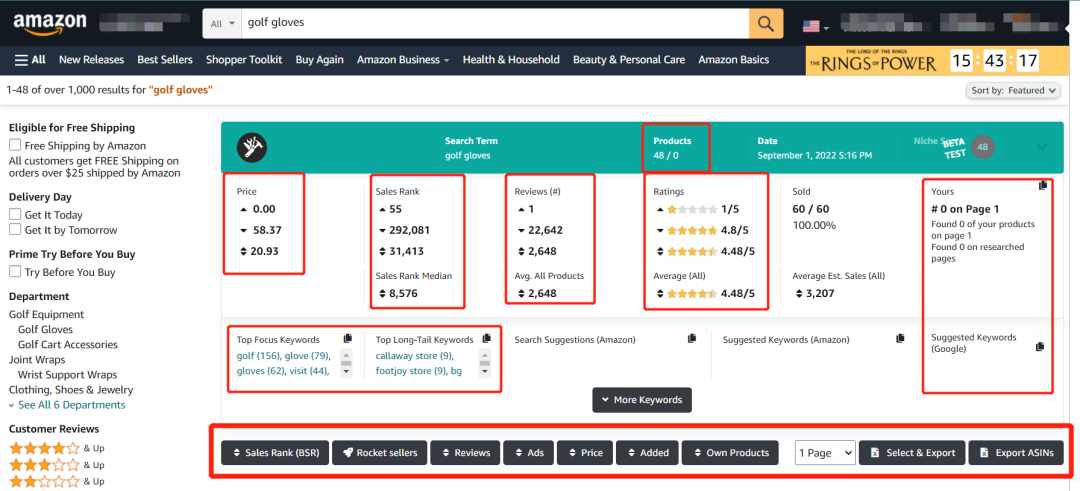Filter by 2 stars & Up
The height and width of the screenshot is (491, 1080).
pyautogui.click(x=56, y=481)
